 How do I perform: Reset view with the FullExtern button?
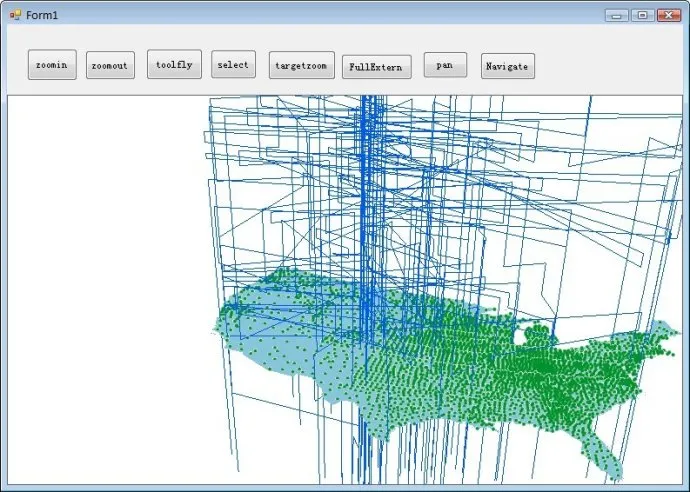[x=377, y=67]
